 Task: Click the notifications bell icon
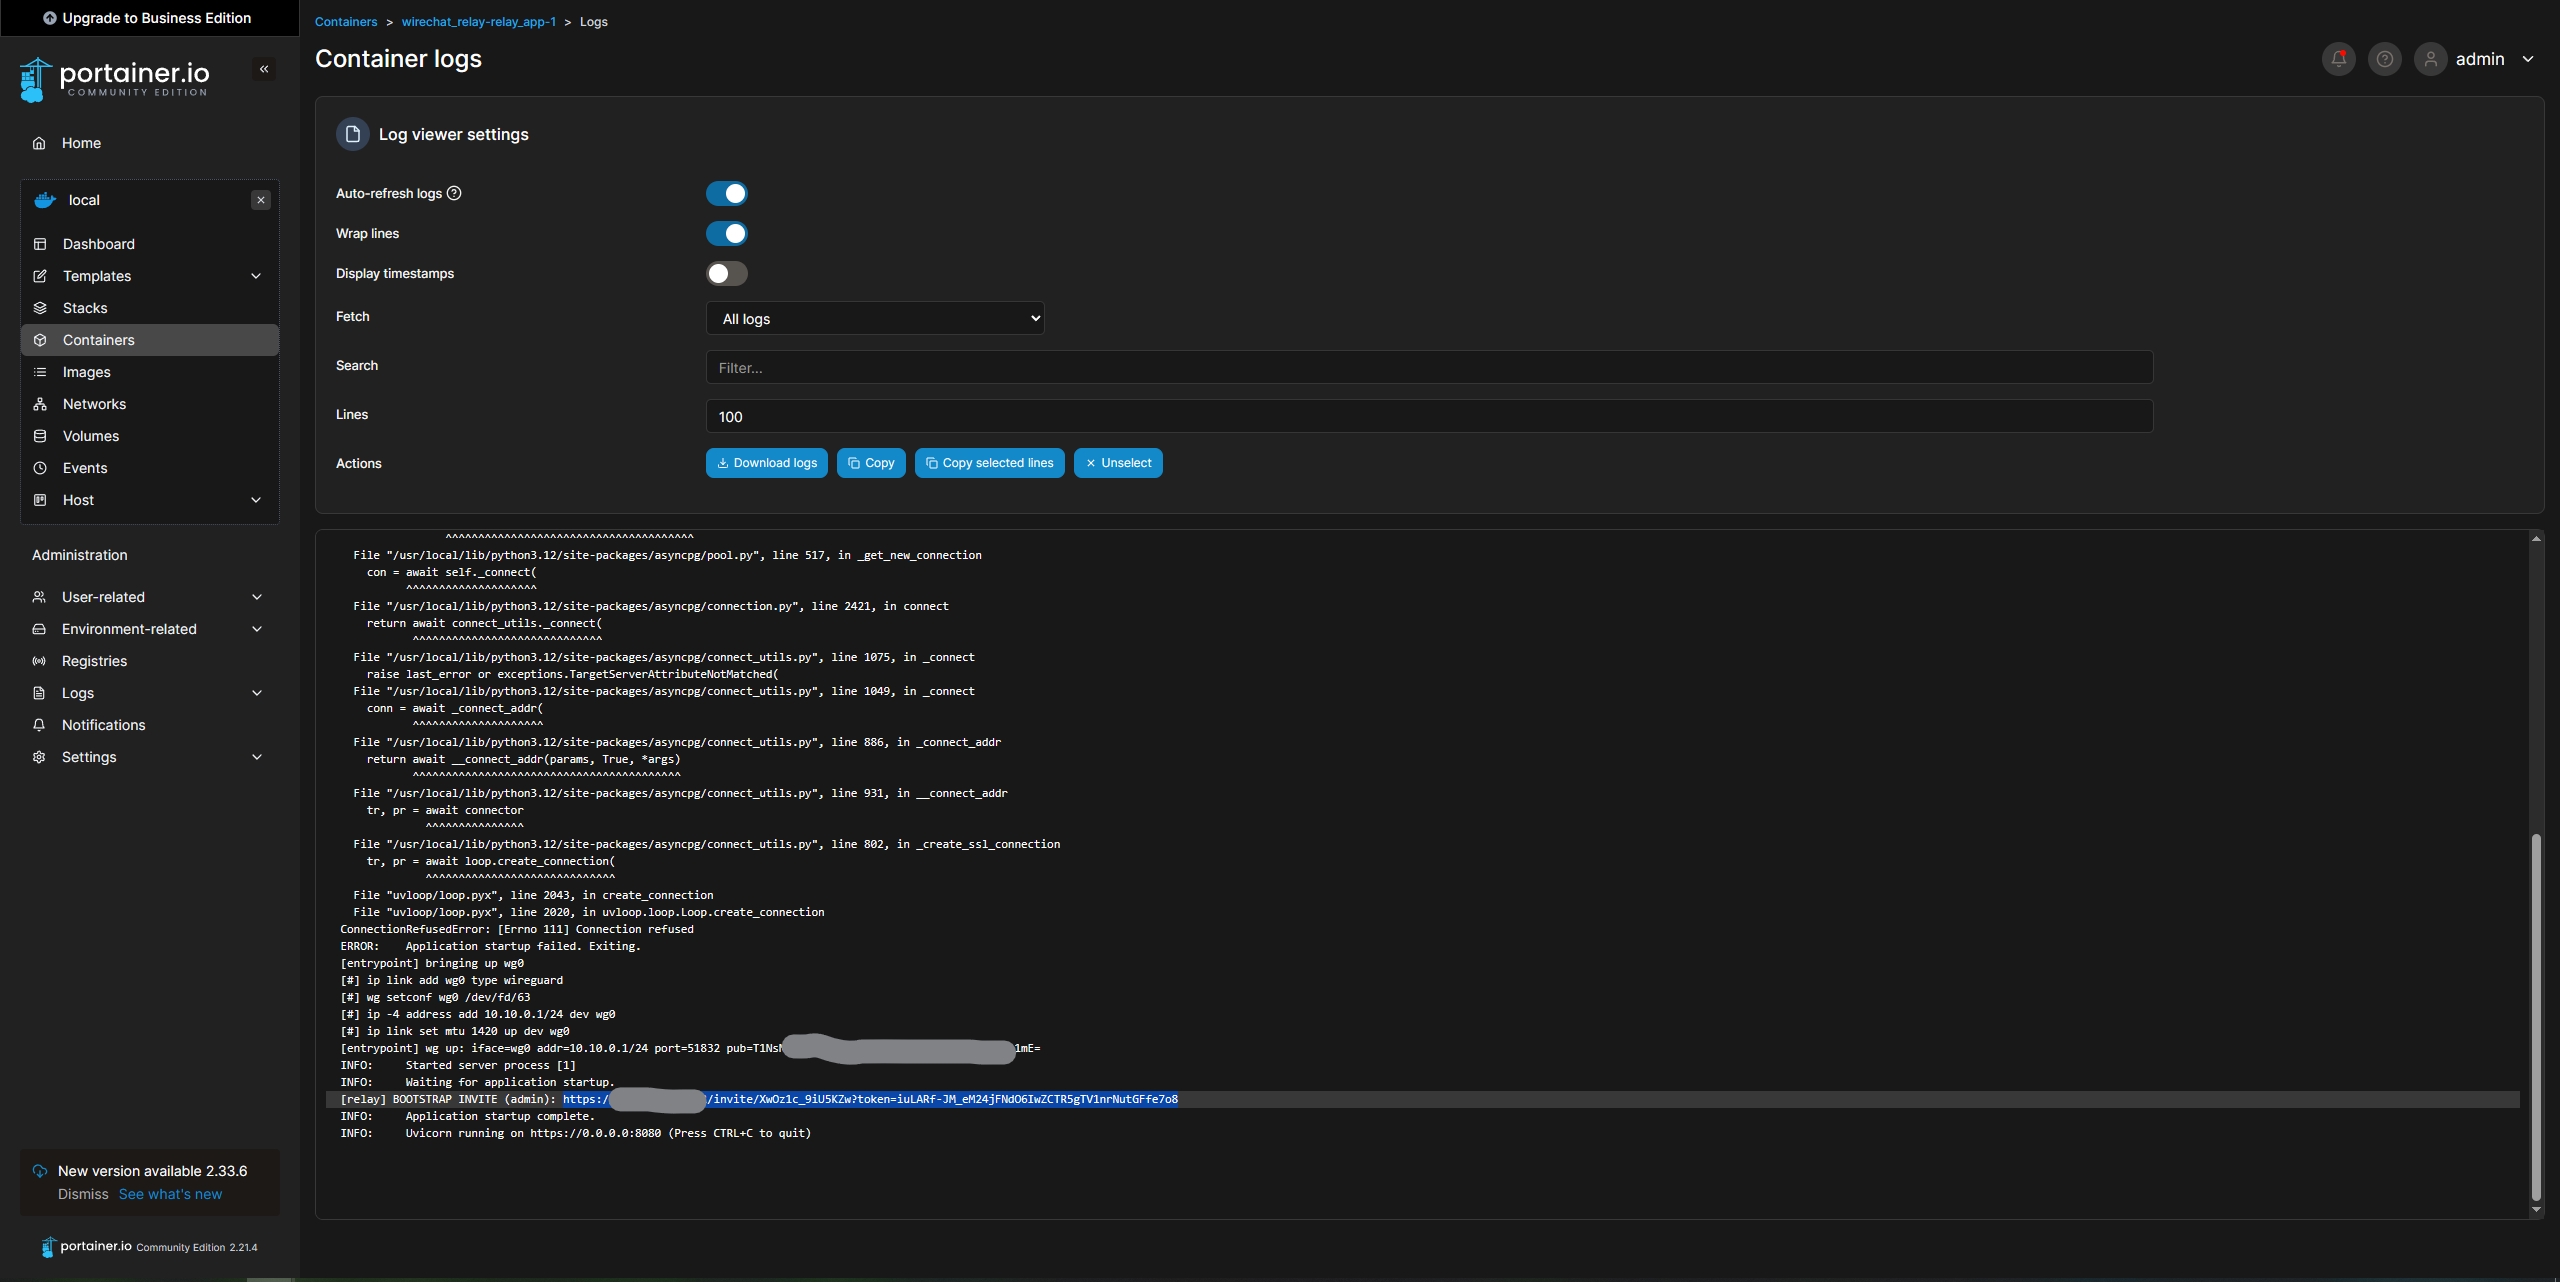coord(2338,59)
